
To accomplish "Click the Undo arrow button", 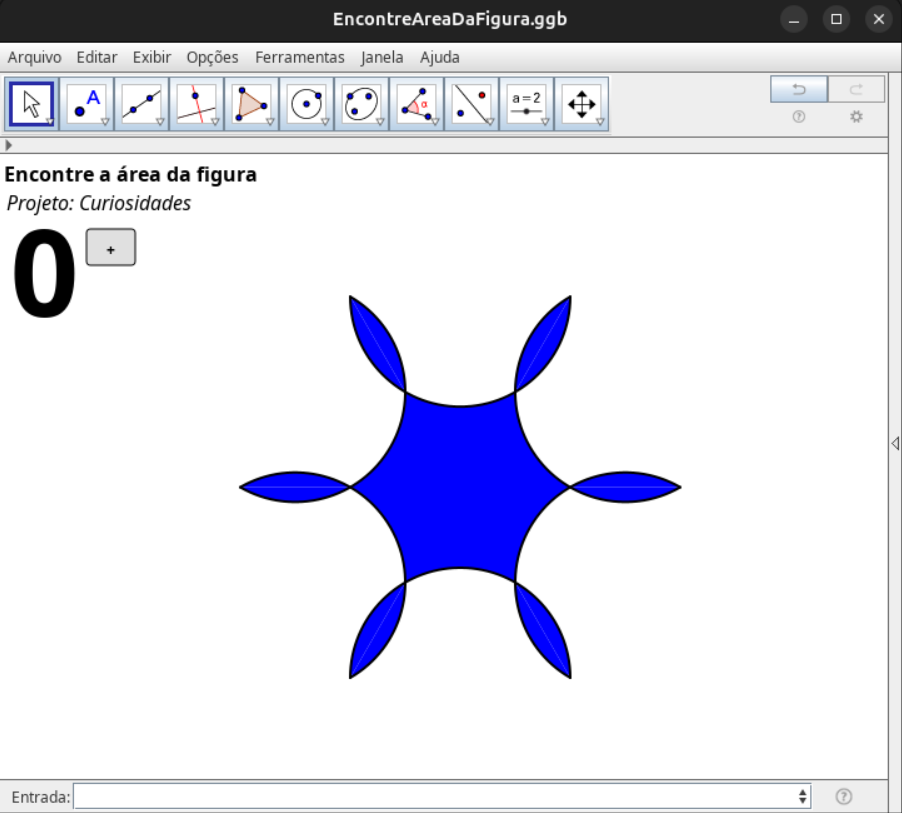I will (799, 90).
